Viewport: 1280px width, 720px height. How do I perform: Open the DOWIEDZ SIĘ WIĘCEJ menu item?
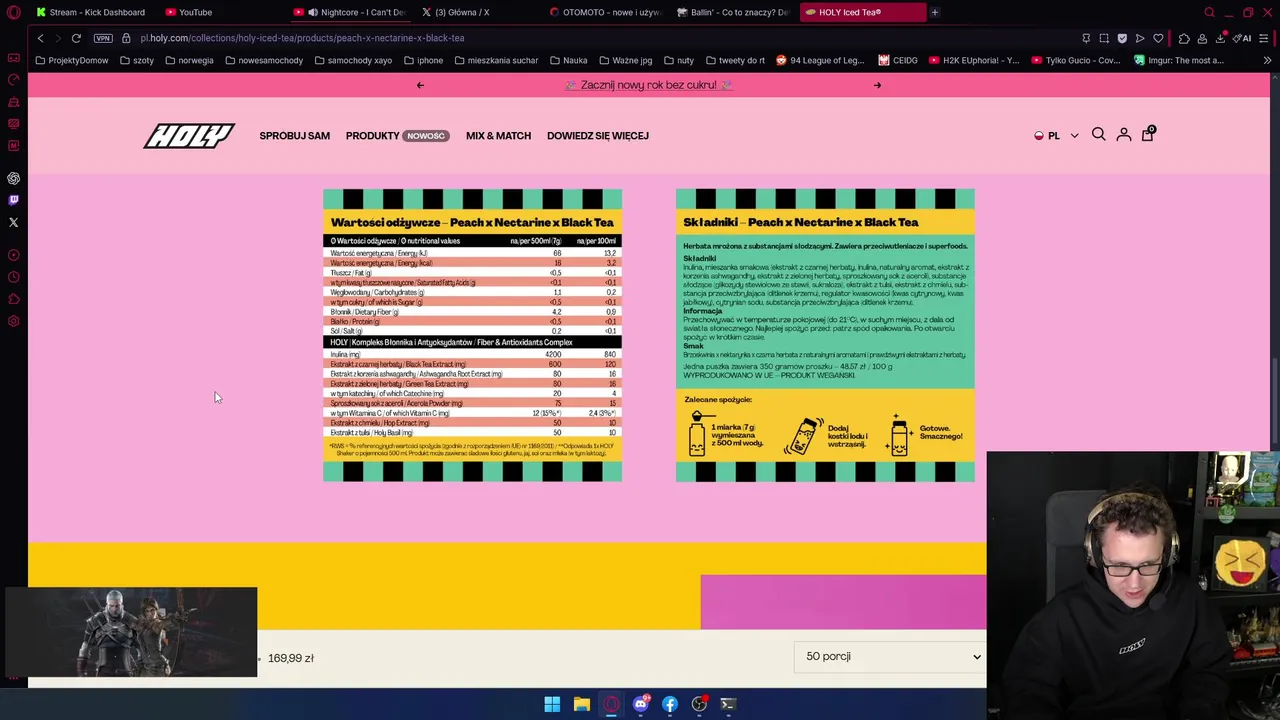click(598, 136)
